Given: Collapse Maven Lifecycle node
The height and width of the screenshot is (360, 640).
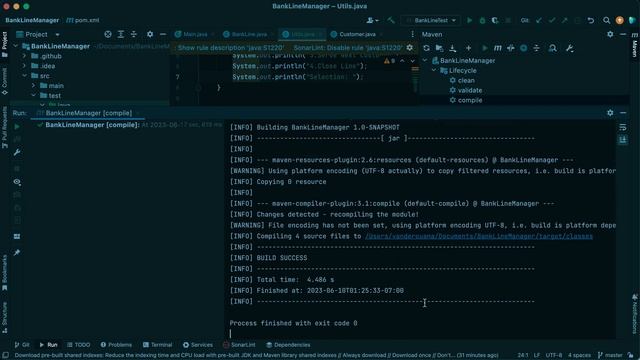Looking at the screenshot, I should [434, 71].
